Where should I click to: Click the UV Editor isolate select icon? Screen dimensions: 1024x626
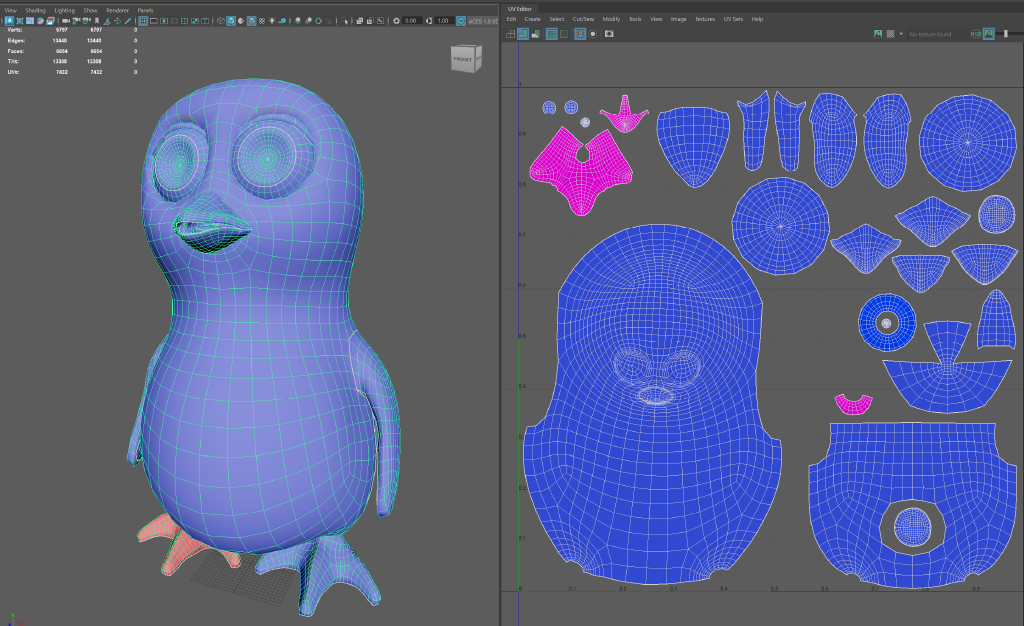(593, 33)
